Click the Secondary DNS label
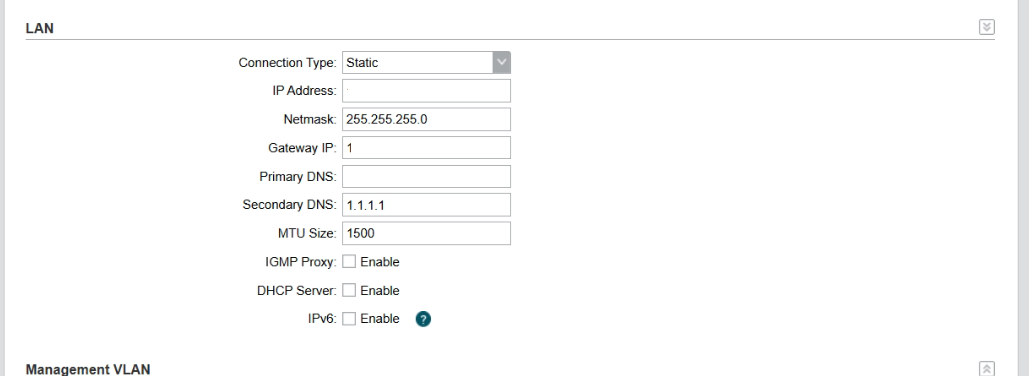Image resolution: width=1029 pixels, height=376 pixels. pyautogui.click(x=289, y=205)
